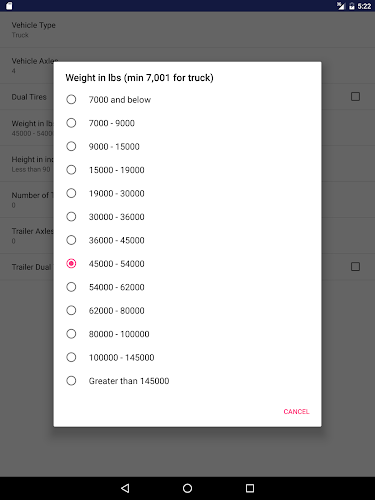Pick the 15000 - 19000 weight option
This screenshot has width=375, height=500.
point(187,170)
